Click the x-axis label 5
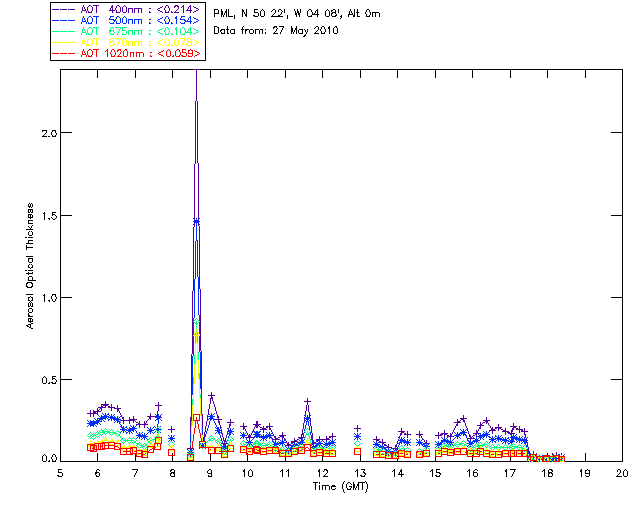The height and width of the screenshot is (512, 640). click(60, 473)
